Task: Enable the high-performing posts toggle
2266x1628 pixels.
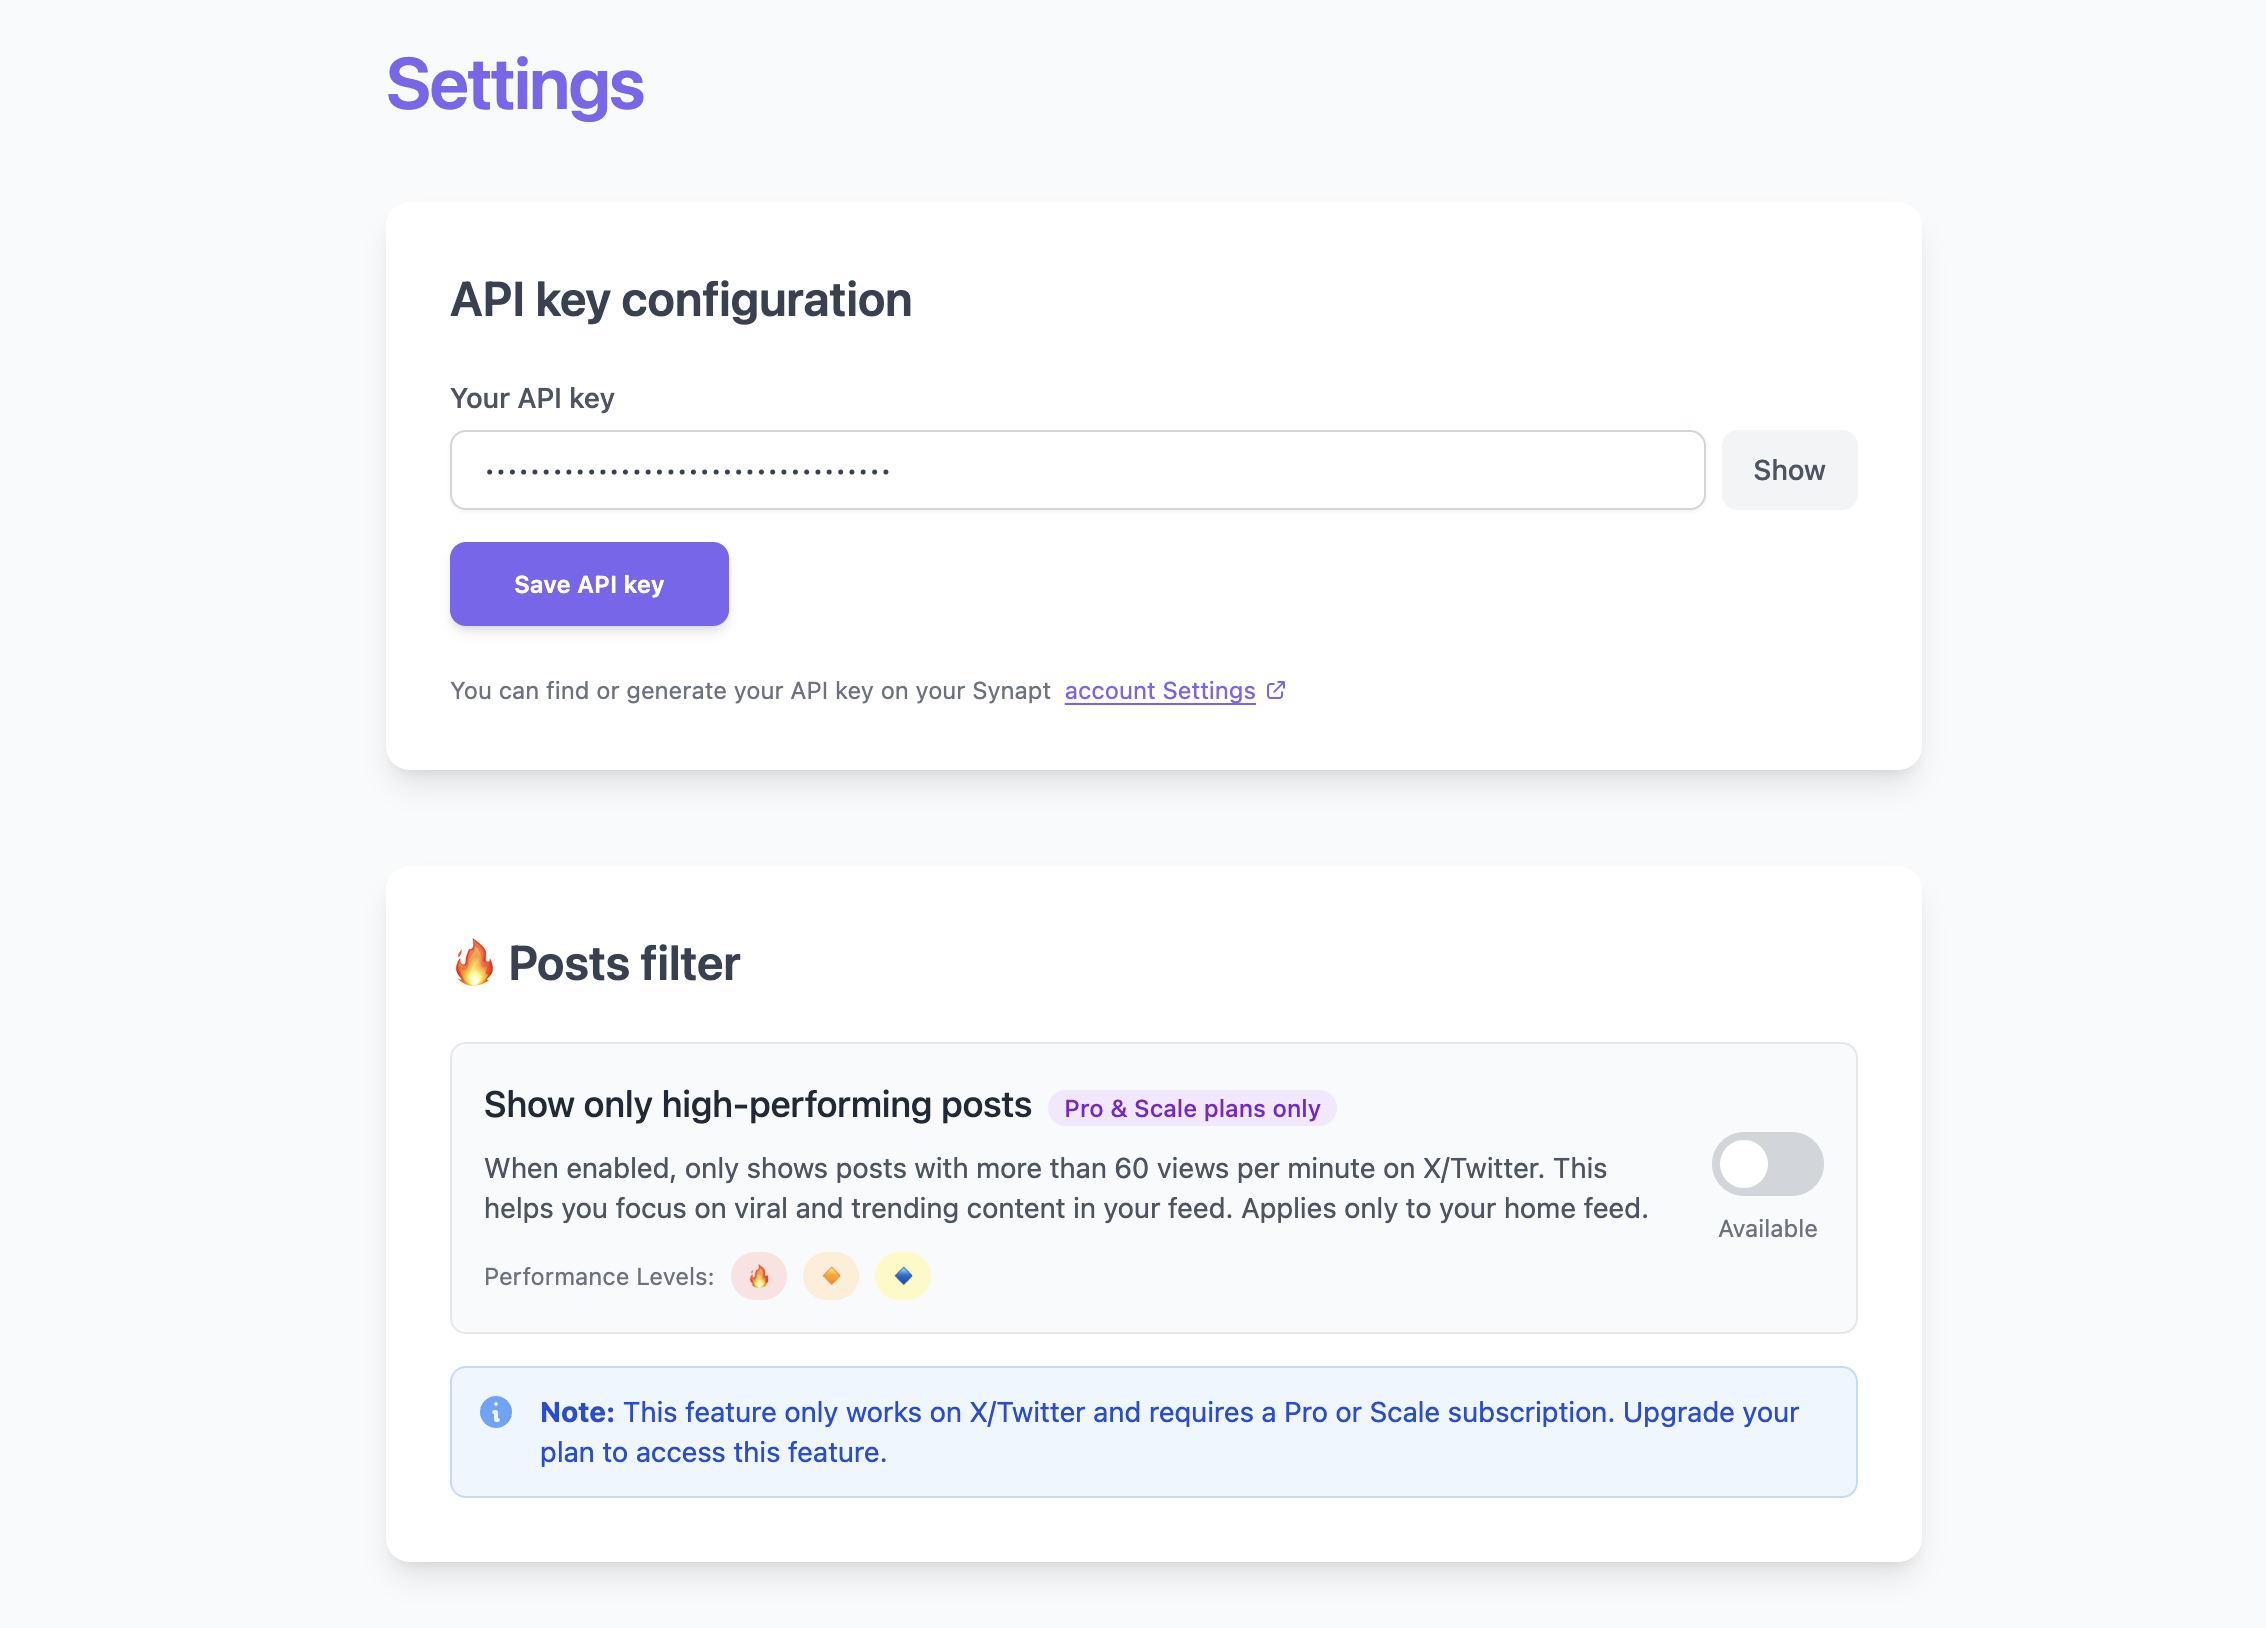Action: pos(1767,1164)
